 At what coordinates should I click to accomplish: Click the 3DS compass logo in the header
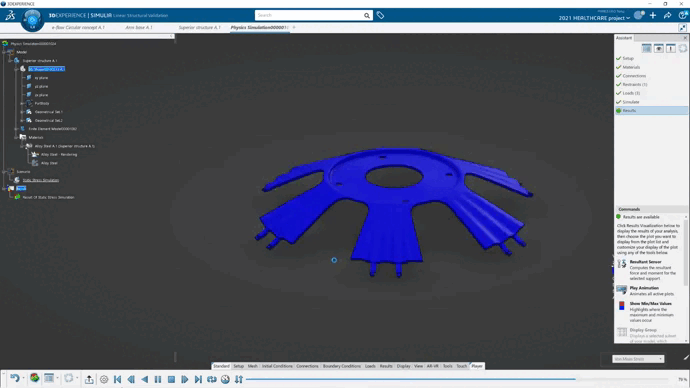10,15
